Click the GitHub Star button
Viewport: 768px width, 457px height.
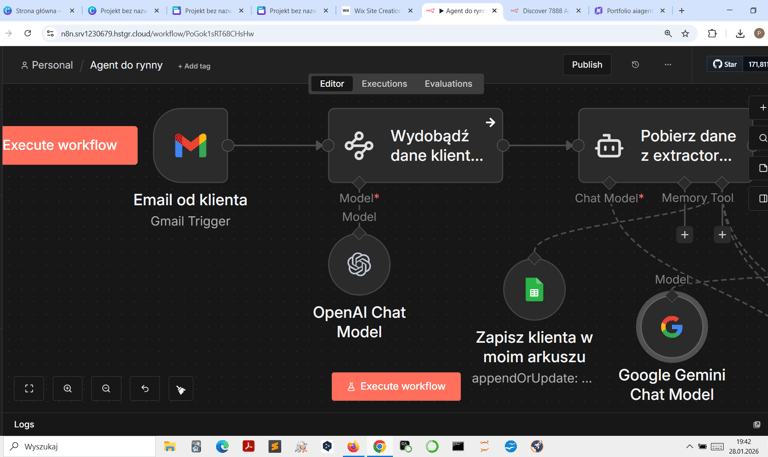point(725,64)
